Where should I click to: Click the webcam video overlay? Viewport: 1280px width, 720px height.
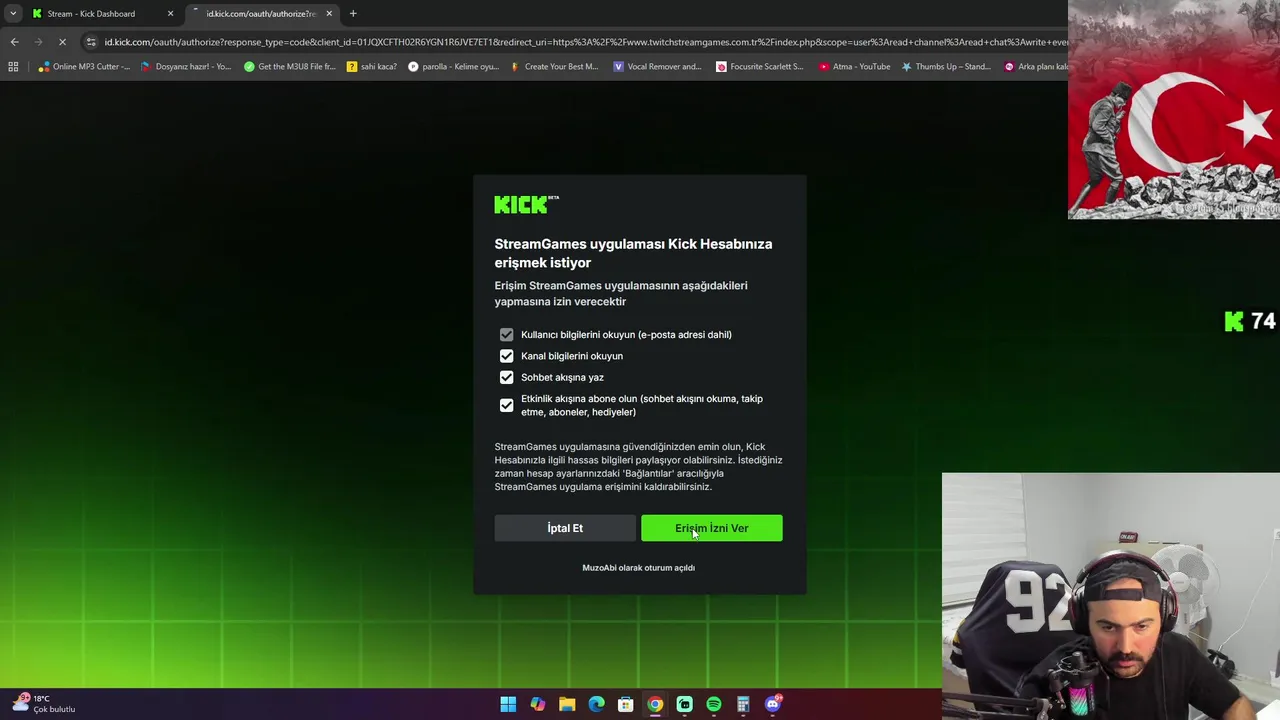(1111, 596)
